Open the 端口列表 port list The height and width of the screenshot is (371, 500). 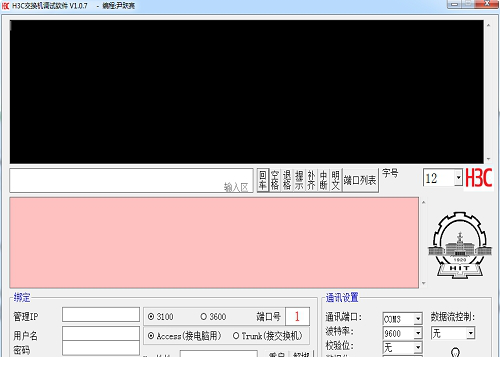(x=360, y=180)
